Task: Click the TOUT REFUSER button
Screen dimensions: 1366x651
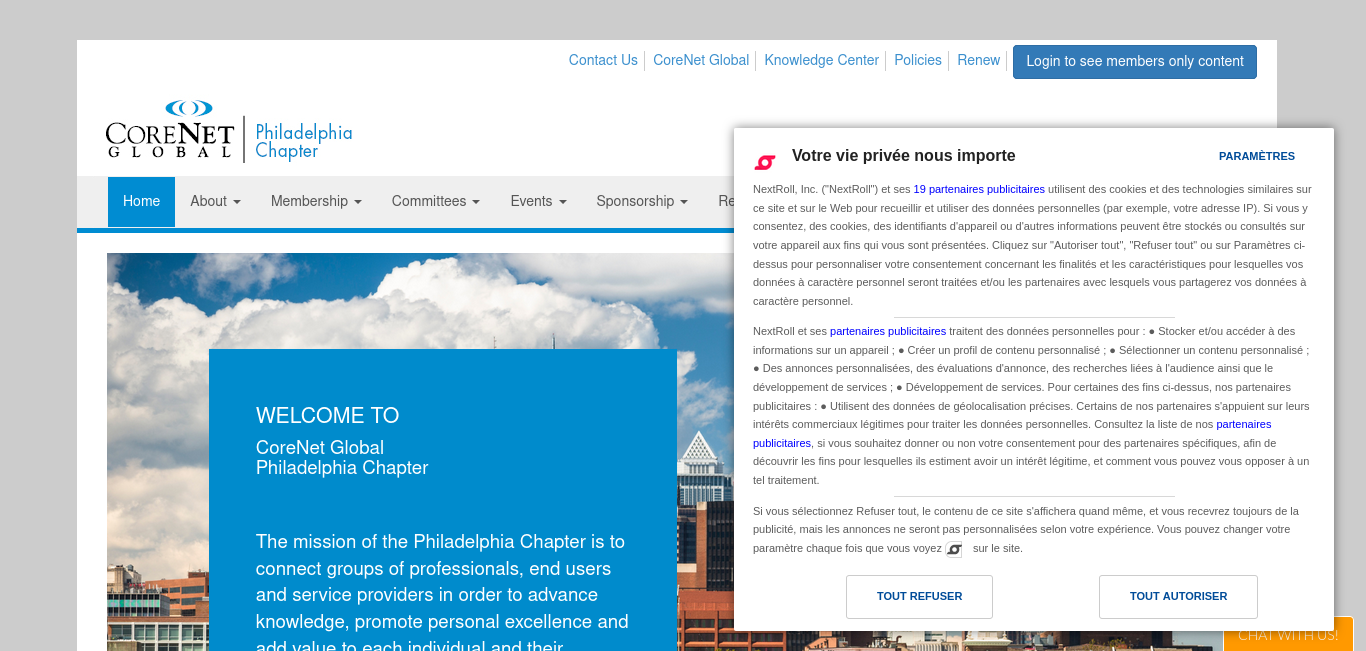Action: [x=919, y=597]
